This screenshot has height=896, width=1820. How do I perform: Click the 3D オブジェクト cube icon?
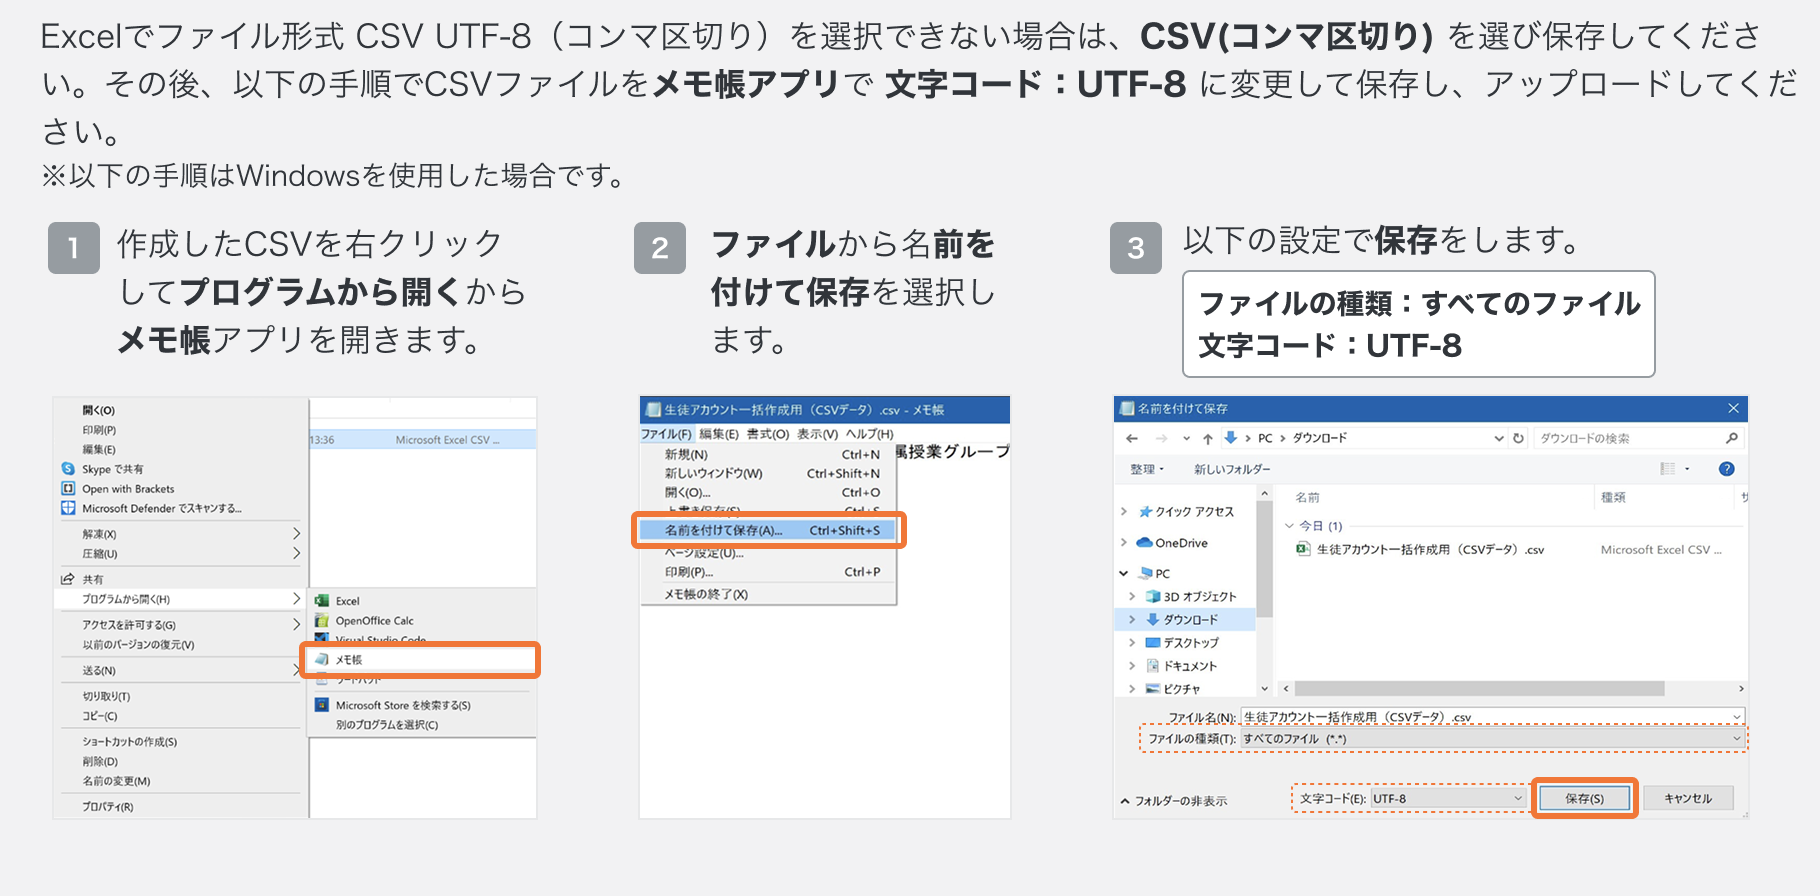pyautogui.click(x=1153, y=596)
